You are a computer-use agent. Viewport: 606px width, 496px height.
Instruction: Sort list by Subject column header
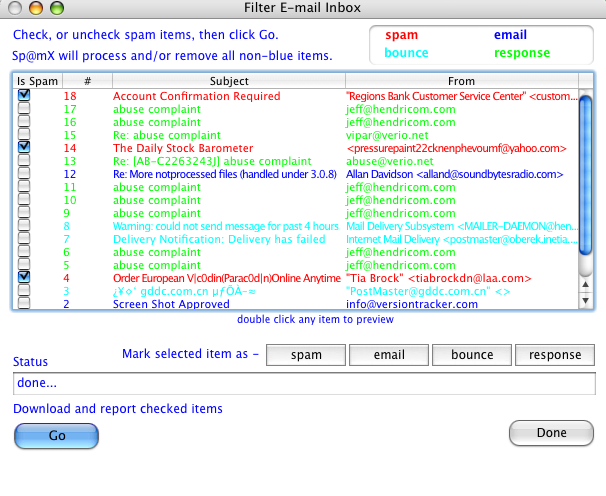point(229,81)
